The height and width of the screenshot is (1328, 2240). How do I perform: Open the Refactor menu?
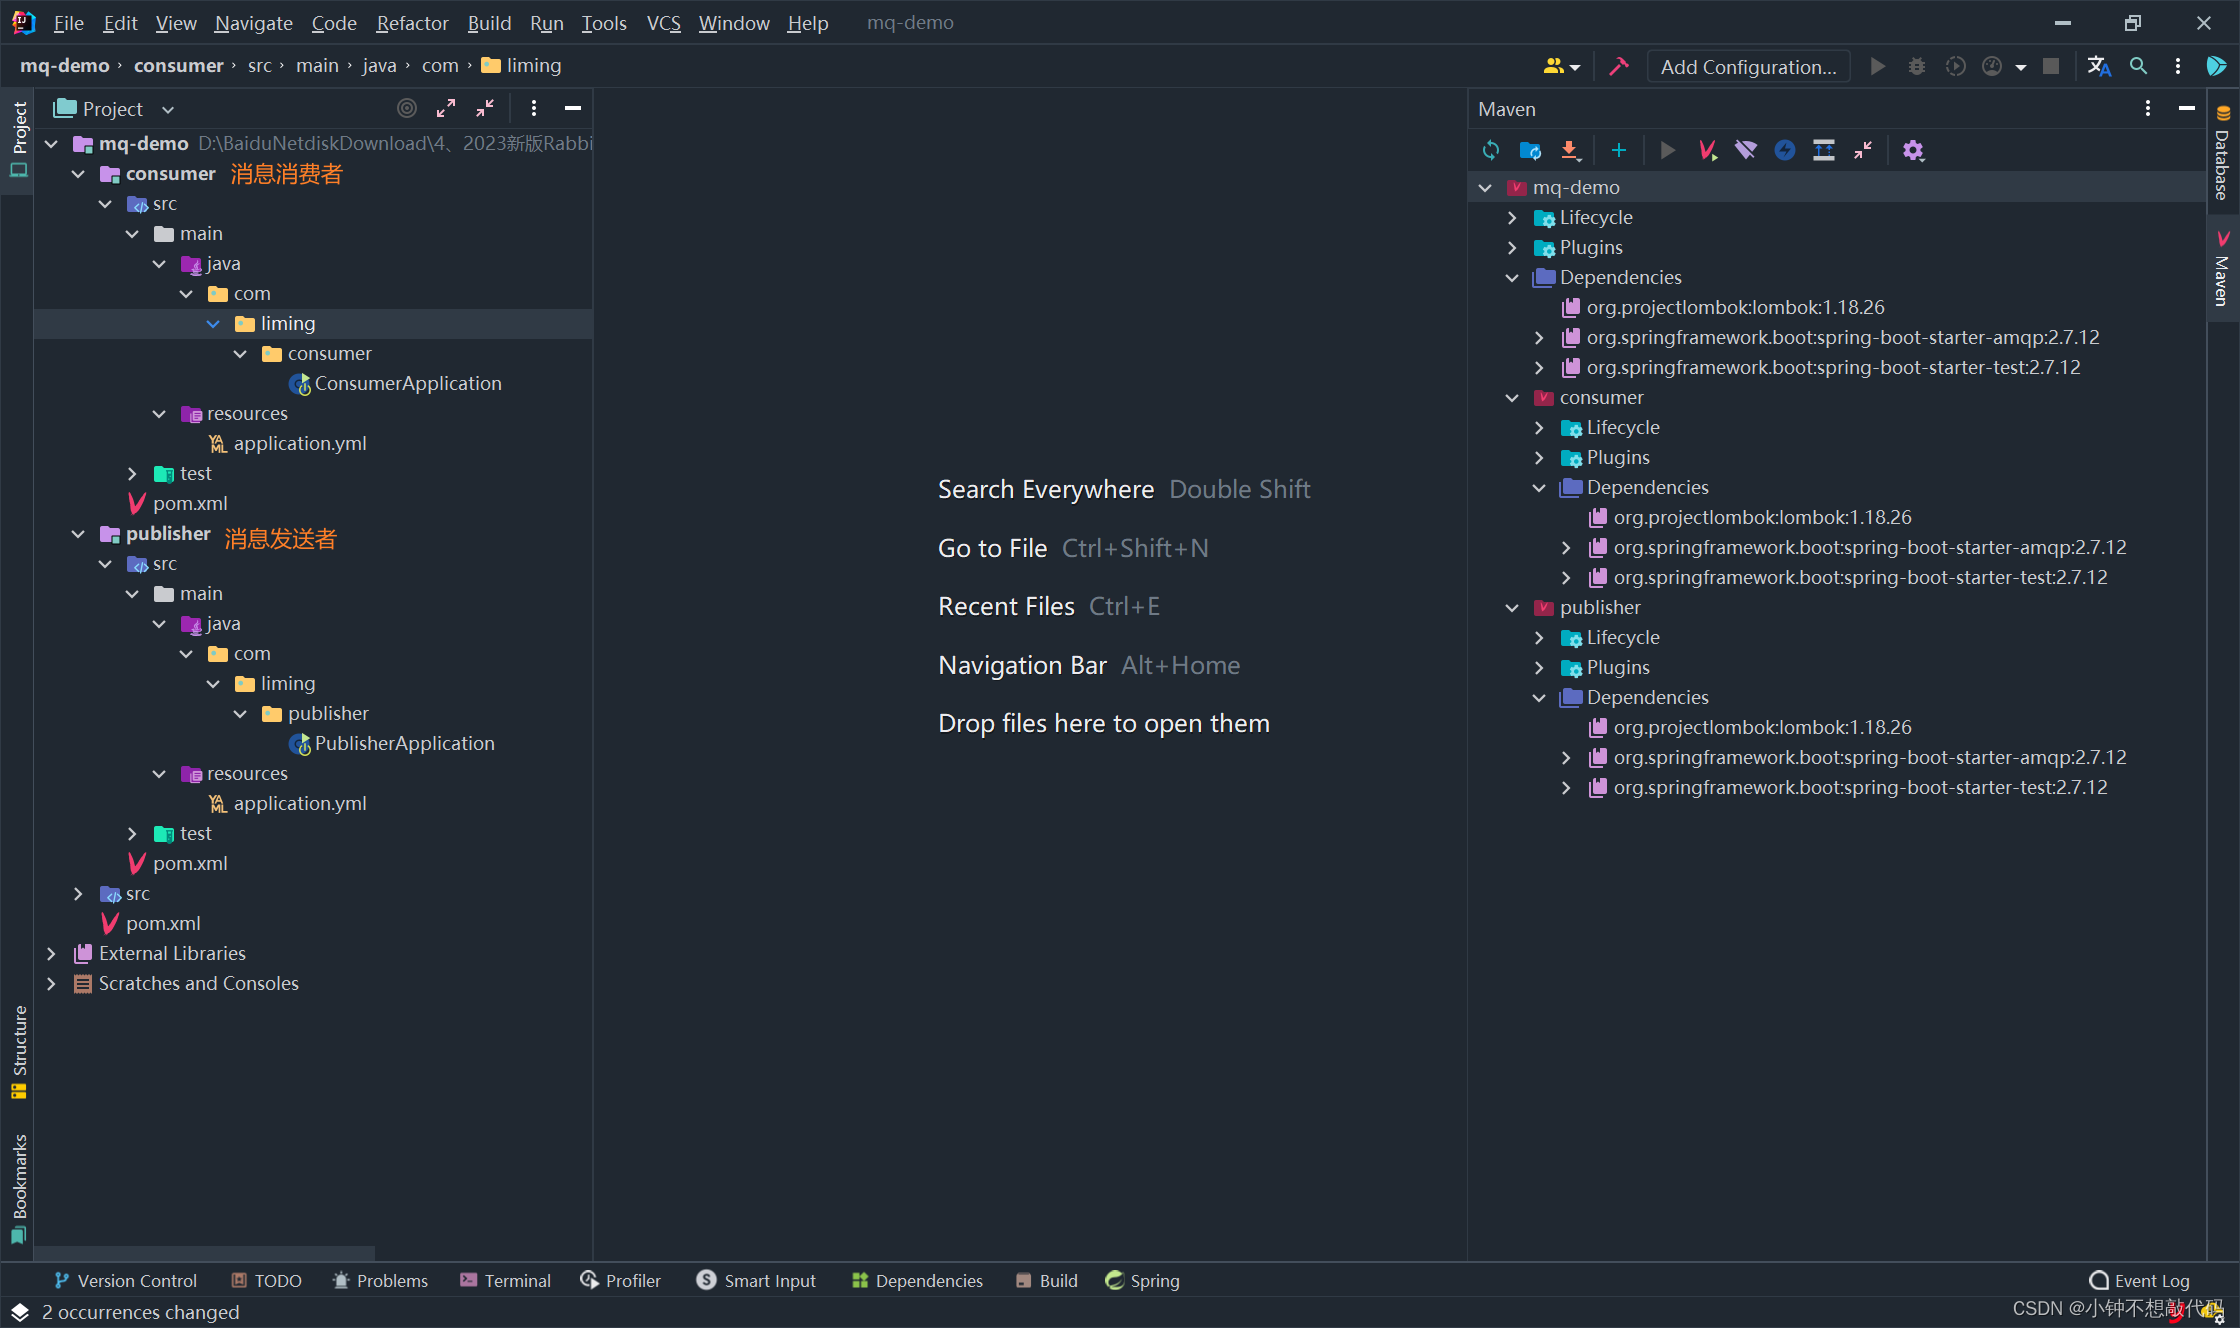tap(412, 22)
